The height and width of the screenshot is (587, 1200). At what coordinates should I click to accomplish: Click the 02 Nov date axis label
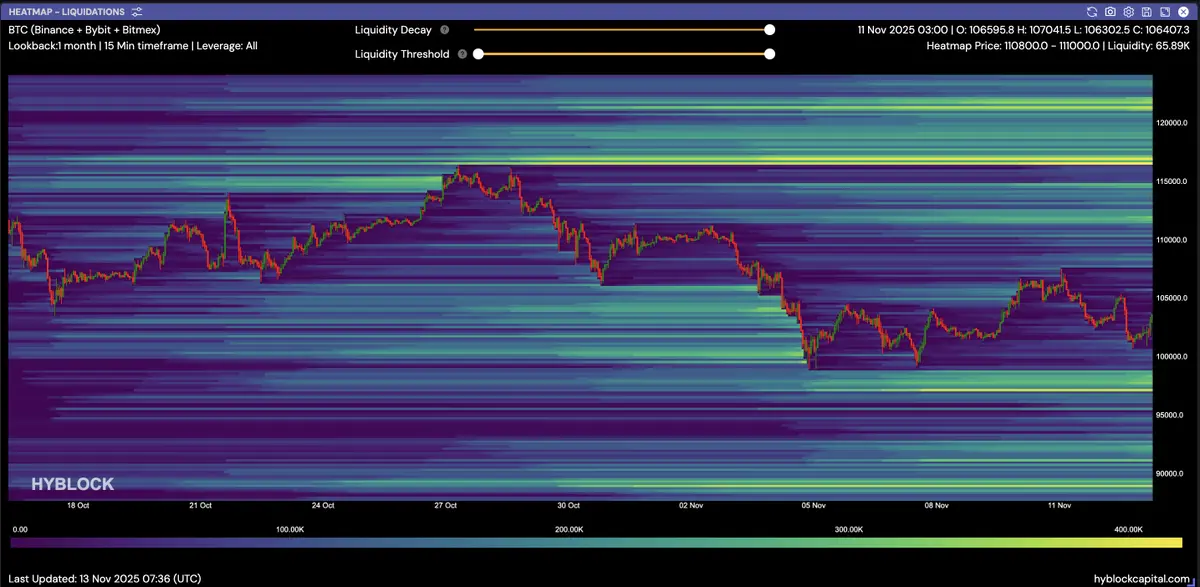pyautogui.click(x=692, y=506)
